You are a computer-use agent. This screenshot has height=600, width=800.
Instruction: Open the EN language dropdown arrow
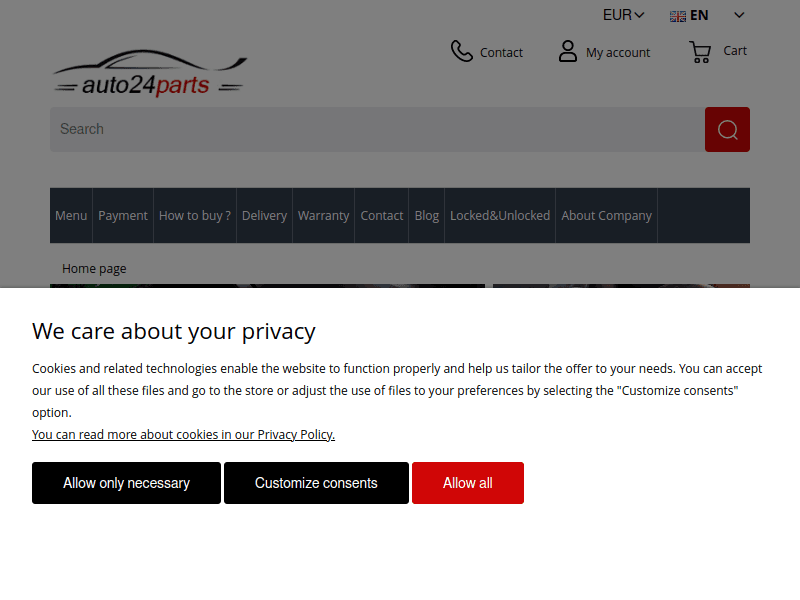tap(739, 15)
